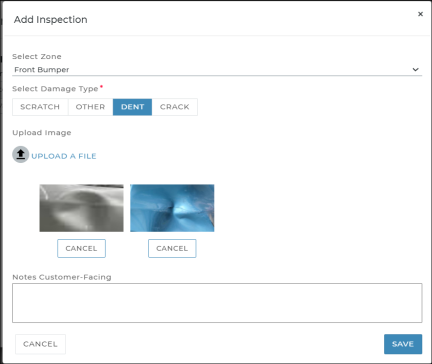
Task: Click the Select Damage Type label
Action: [55, 89]
